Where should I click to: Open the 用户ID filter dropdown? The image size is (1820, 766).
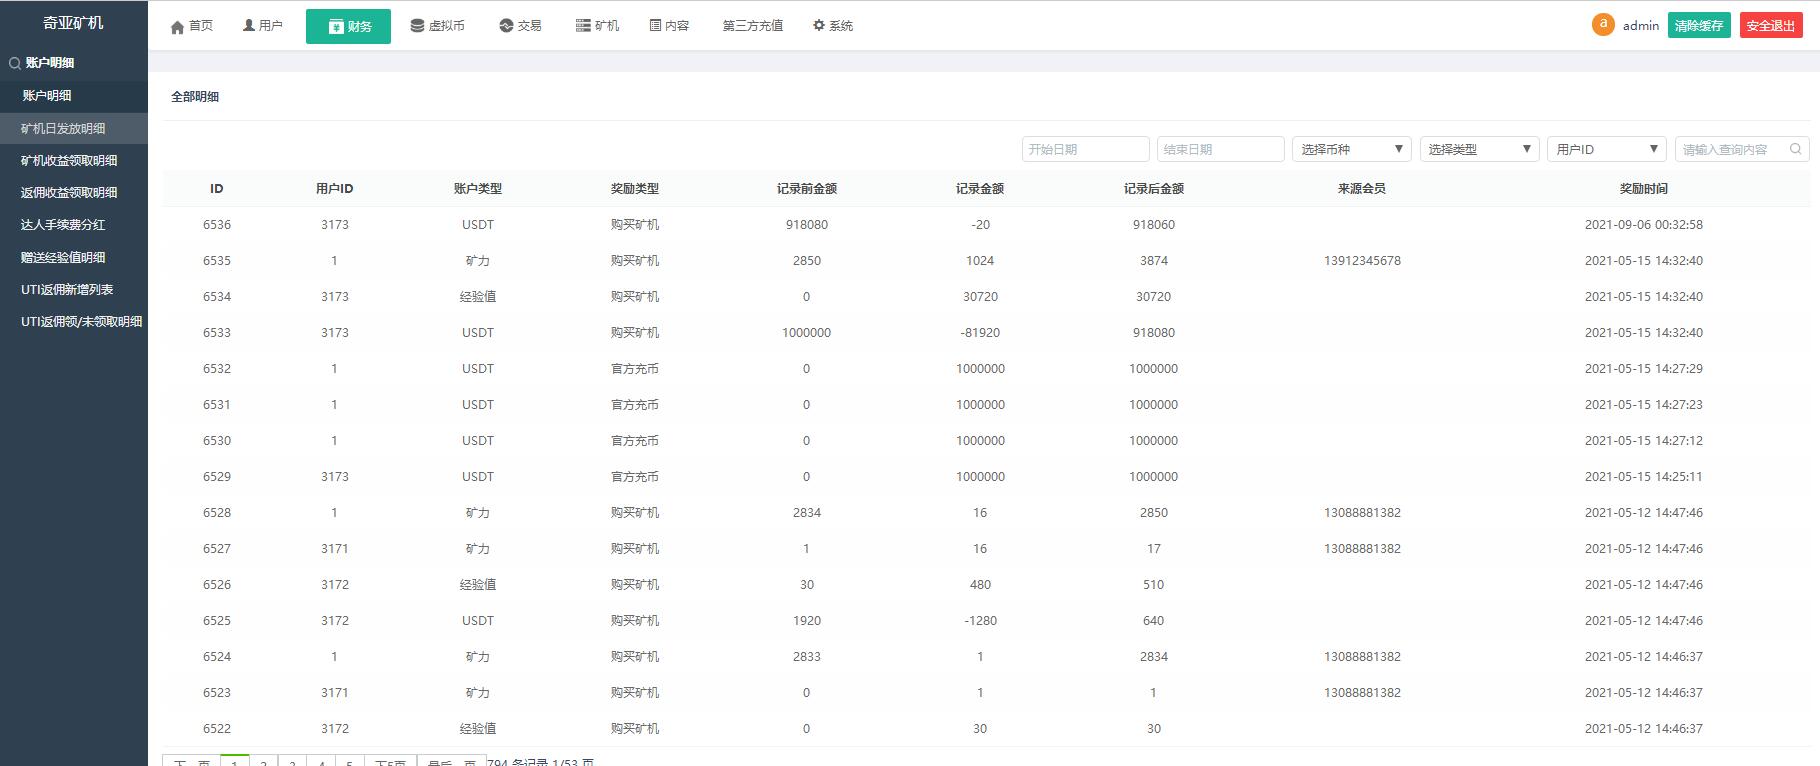1607,149
